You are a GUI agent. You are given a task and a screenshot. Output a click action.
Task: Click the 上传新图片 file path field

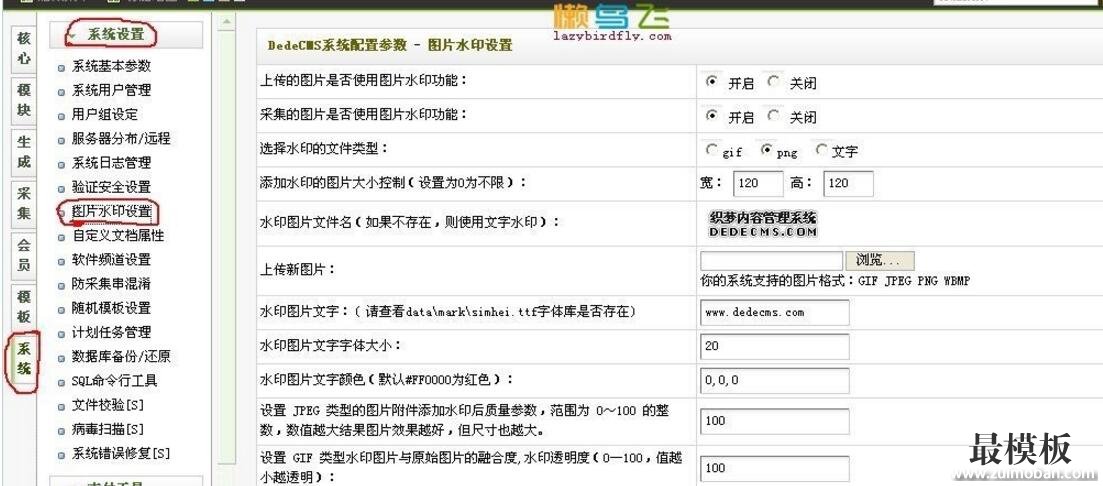(772, 261)
